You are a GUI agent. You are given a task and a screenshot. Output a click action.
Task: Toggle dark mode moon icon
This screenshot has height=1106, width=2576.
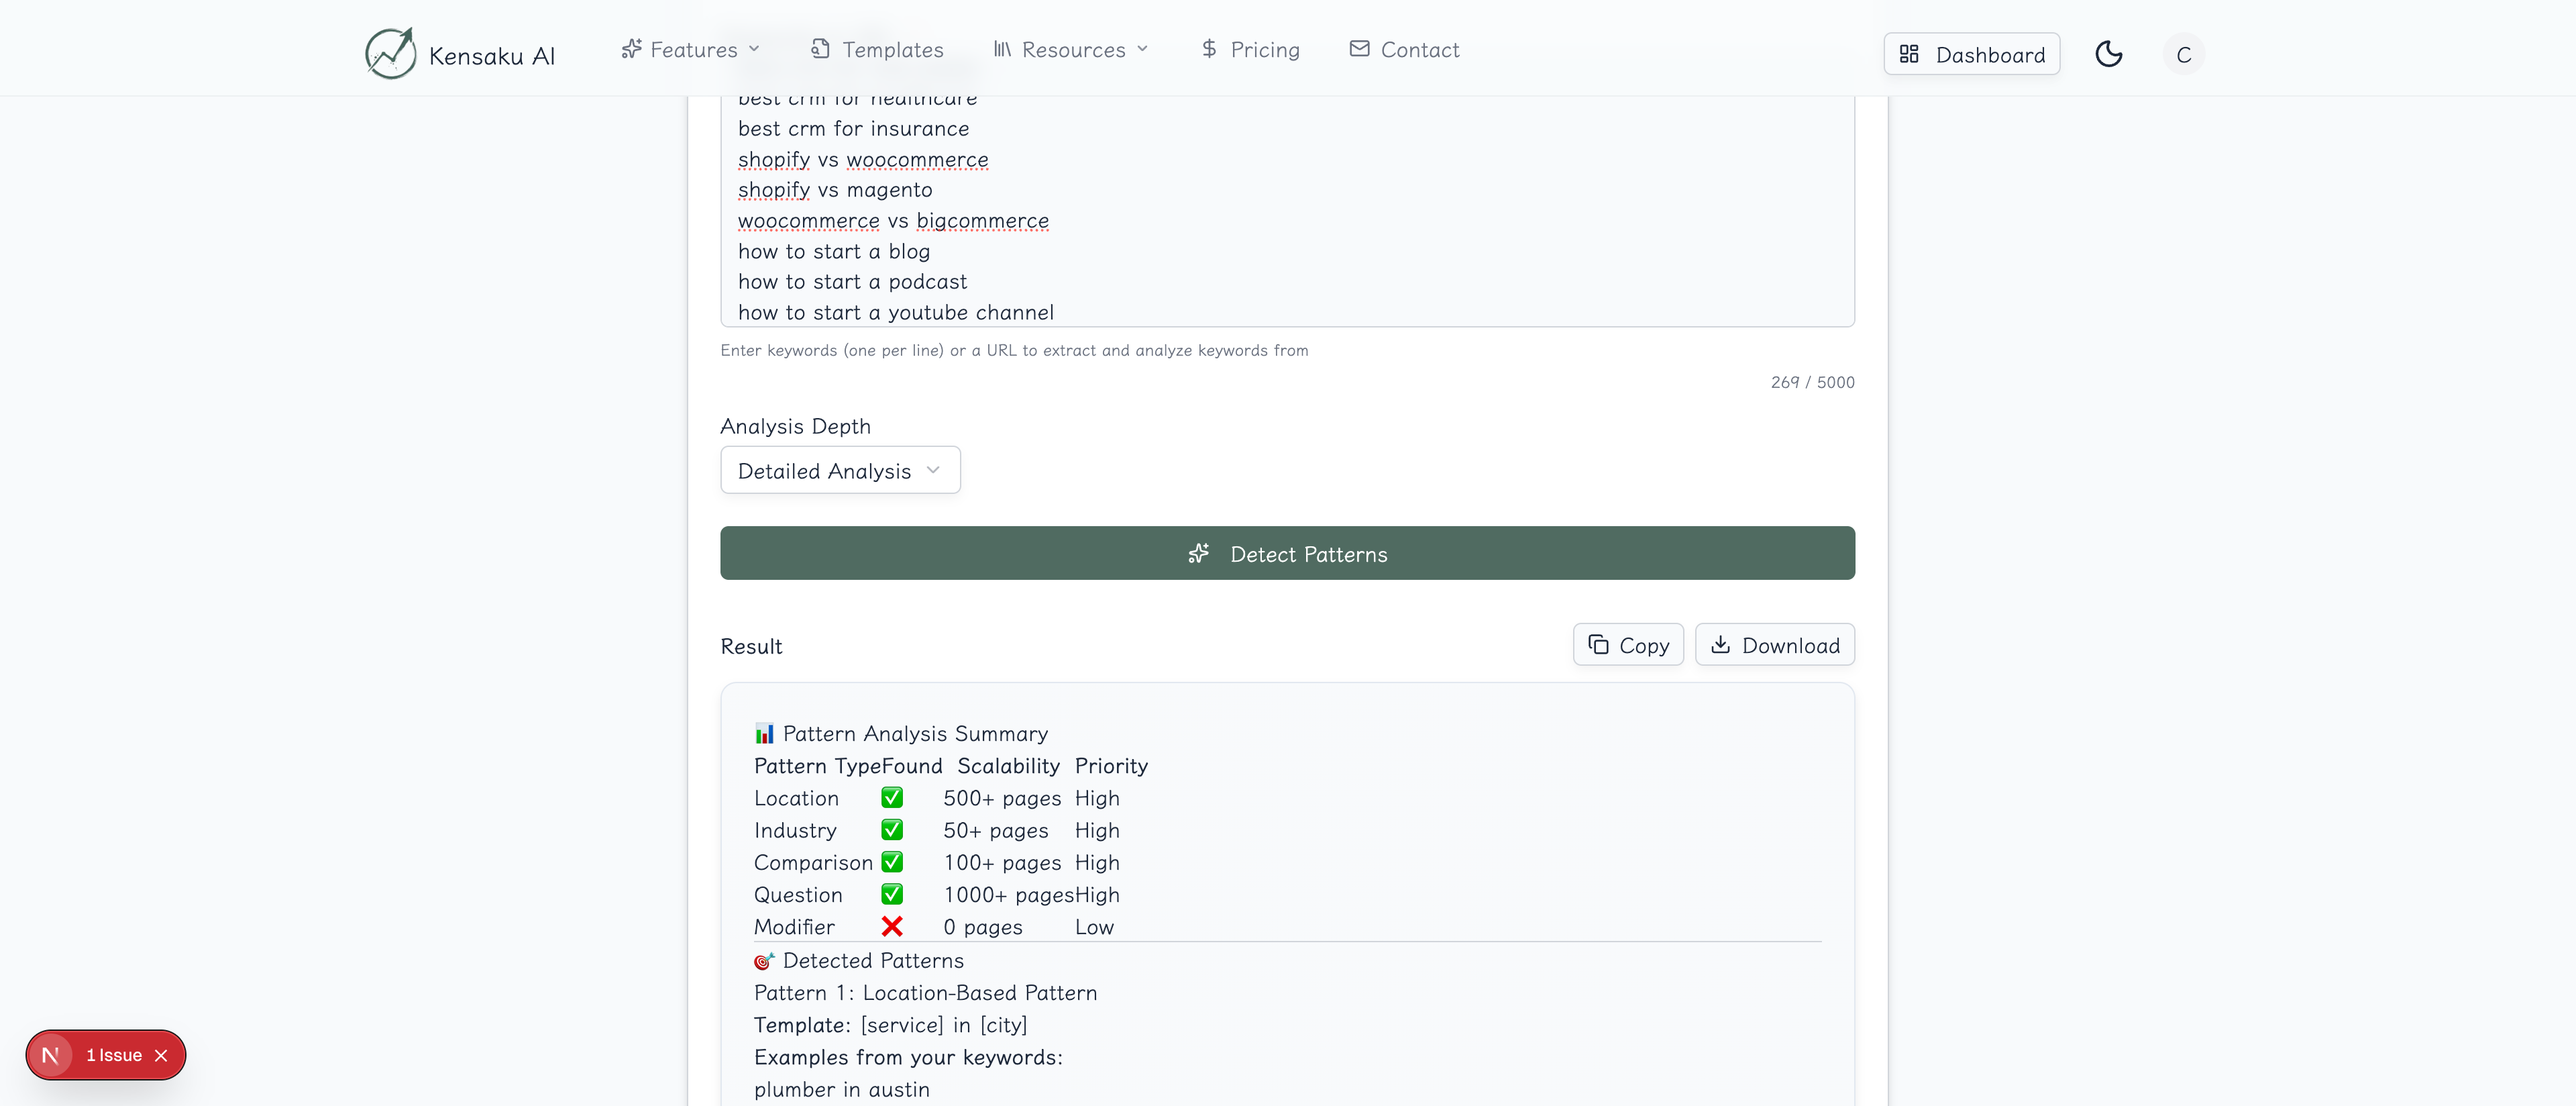click(2108, 54)
